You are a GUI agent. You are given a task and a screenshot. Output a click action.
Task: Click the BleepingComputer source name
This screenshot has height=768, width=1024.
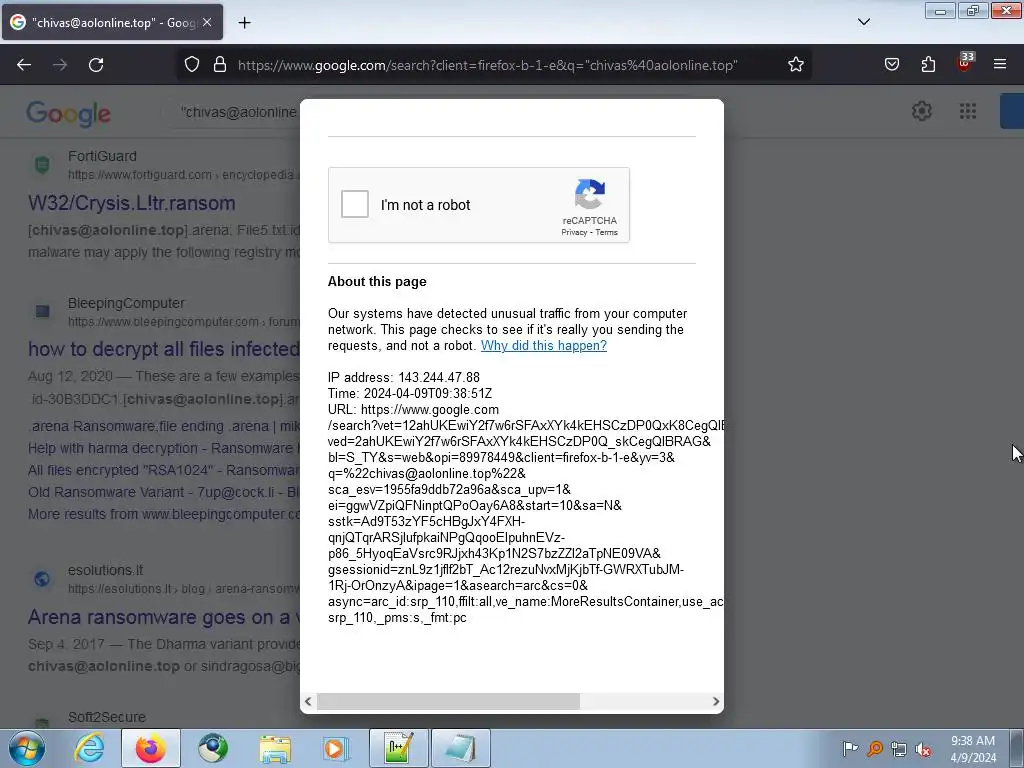[x=126, y=303]
